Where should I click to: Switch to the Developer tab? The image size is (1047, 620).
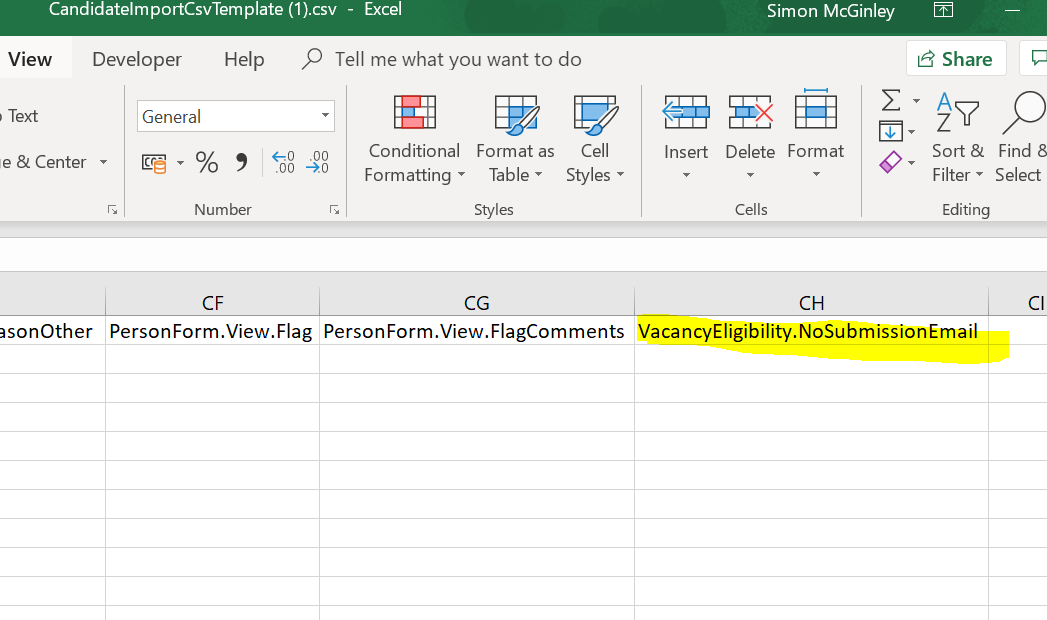(x=137, y=59)
